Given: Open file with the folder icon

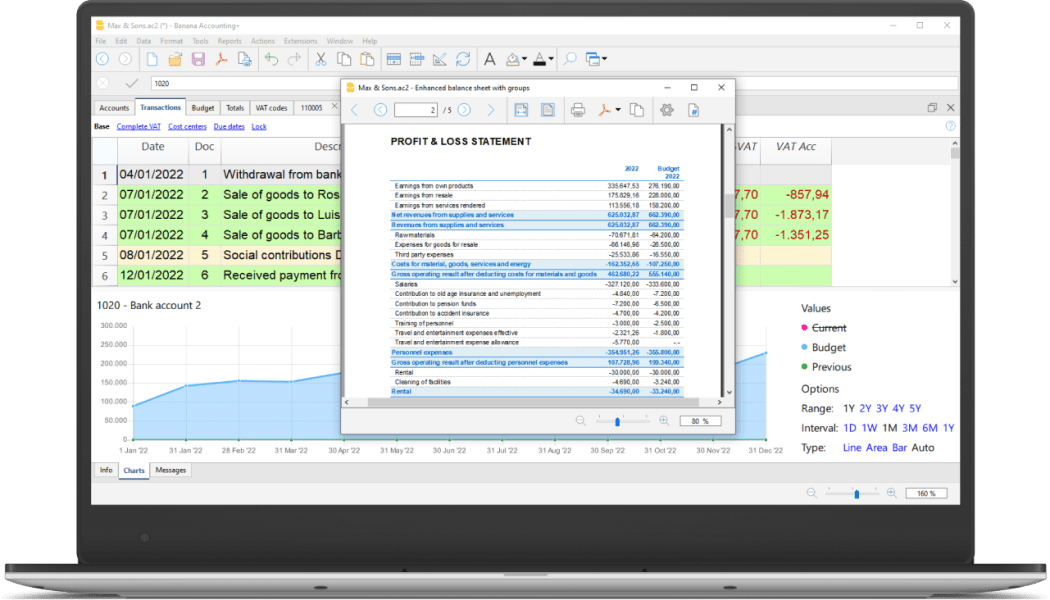Looking at the screenshot, I should point(175,60).
